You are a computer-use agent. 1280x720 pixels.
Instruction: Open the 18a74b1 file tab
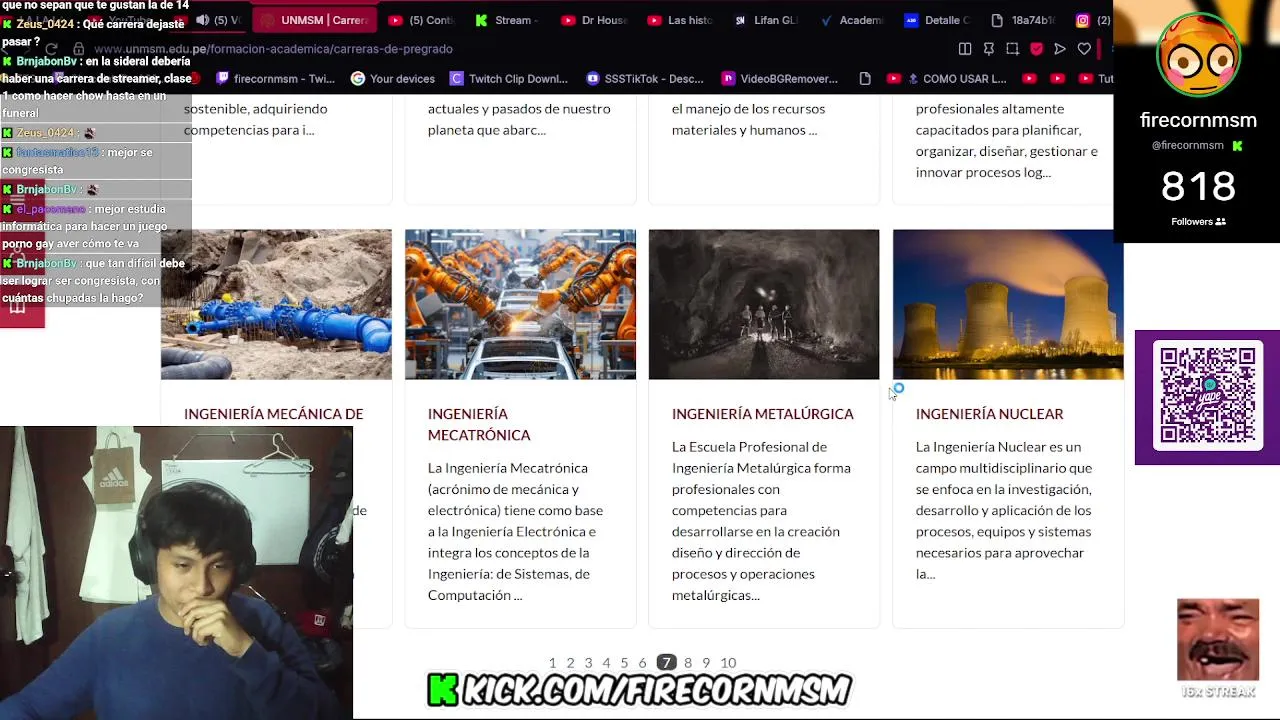pyautogui.click(x=1024, y=20)
